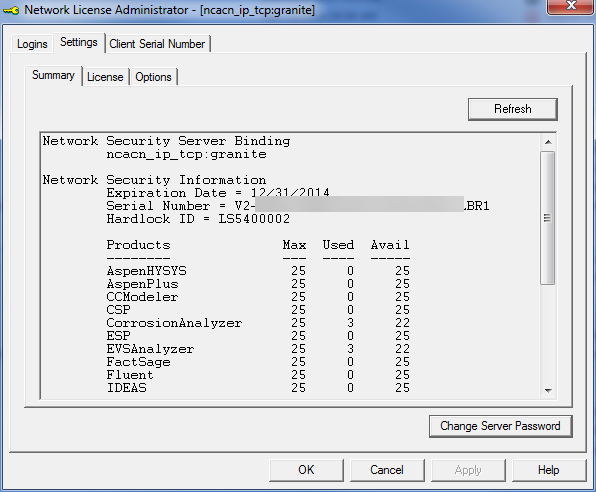
Task: Click the CCModeler product row
Action: tap(258, 297)
